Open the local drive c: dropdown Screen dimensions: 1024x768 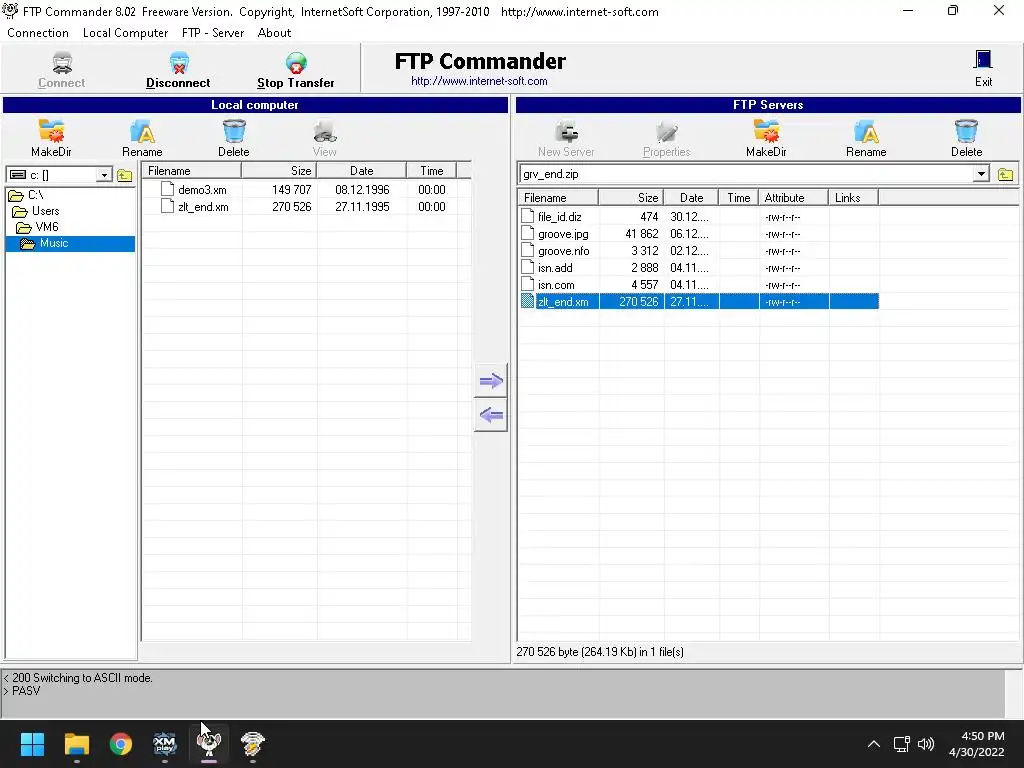point(104,175)
